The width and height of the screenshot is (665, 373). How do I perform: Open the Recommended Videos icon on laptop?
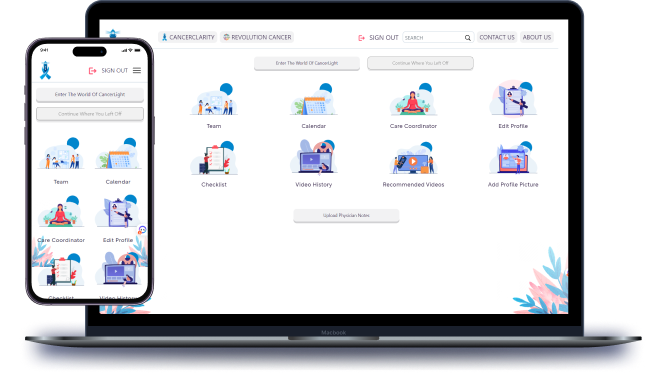tap(413, 158)
